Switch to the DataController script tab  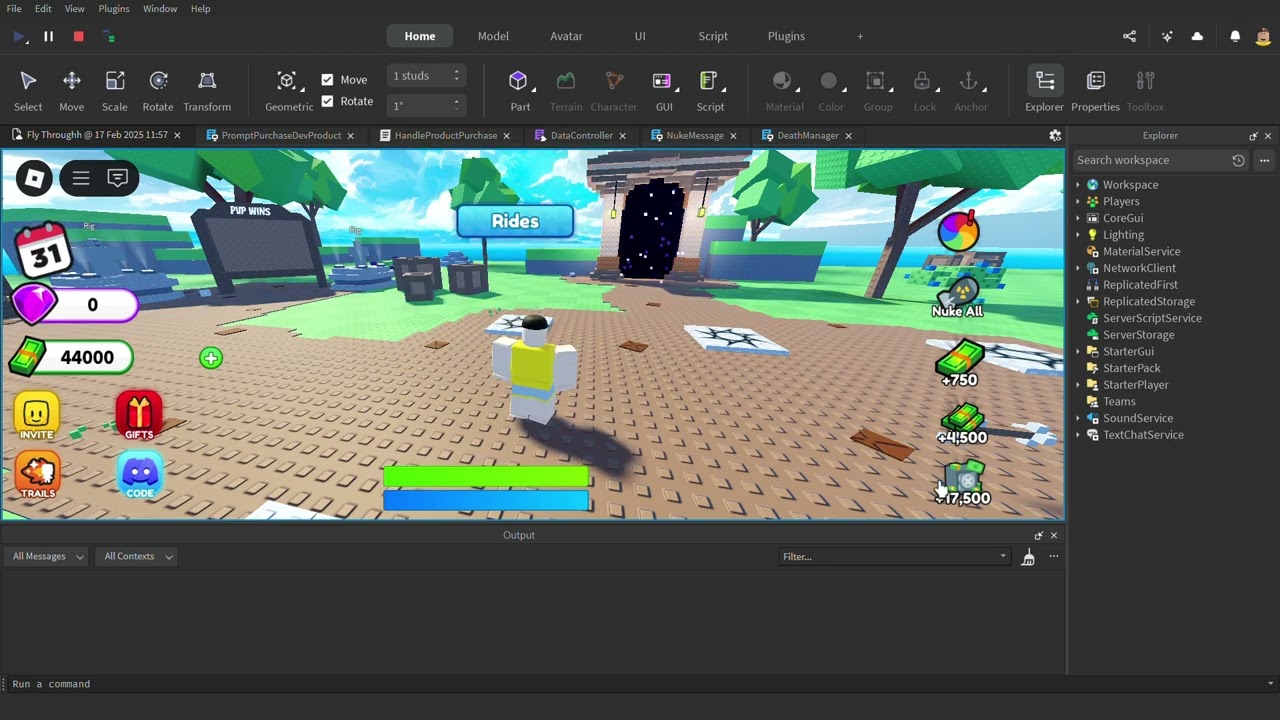[x=581, y=136]
